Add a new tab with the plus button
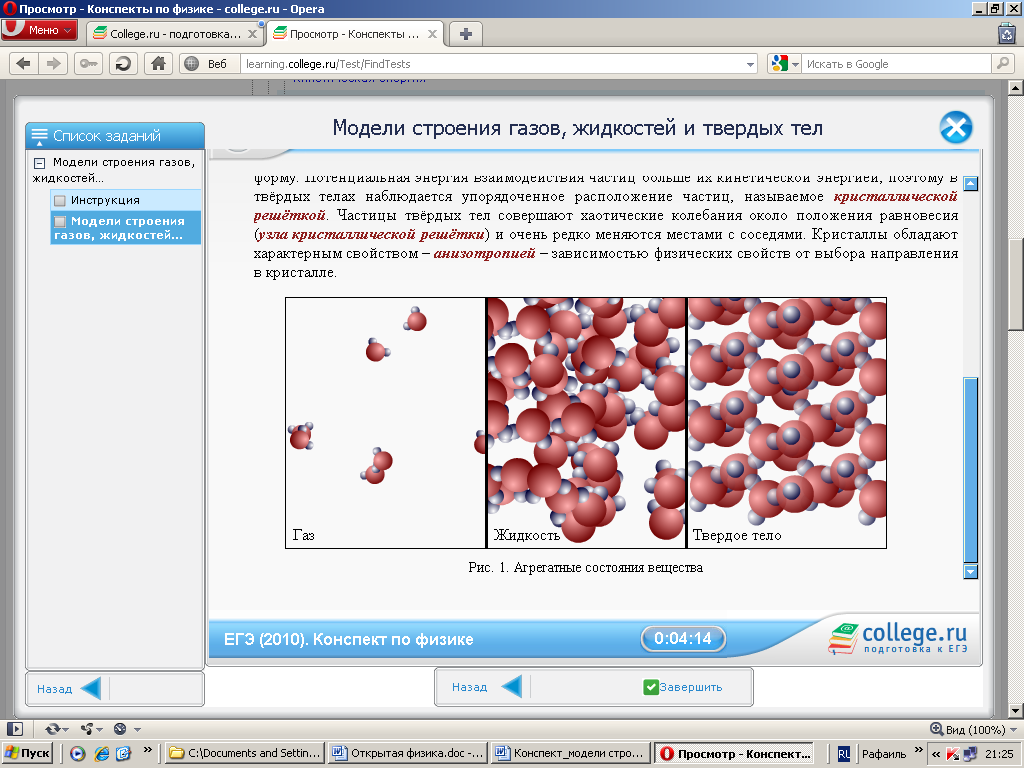 point(466,34)
